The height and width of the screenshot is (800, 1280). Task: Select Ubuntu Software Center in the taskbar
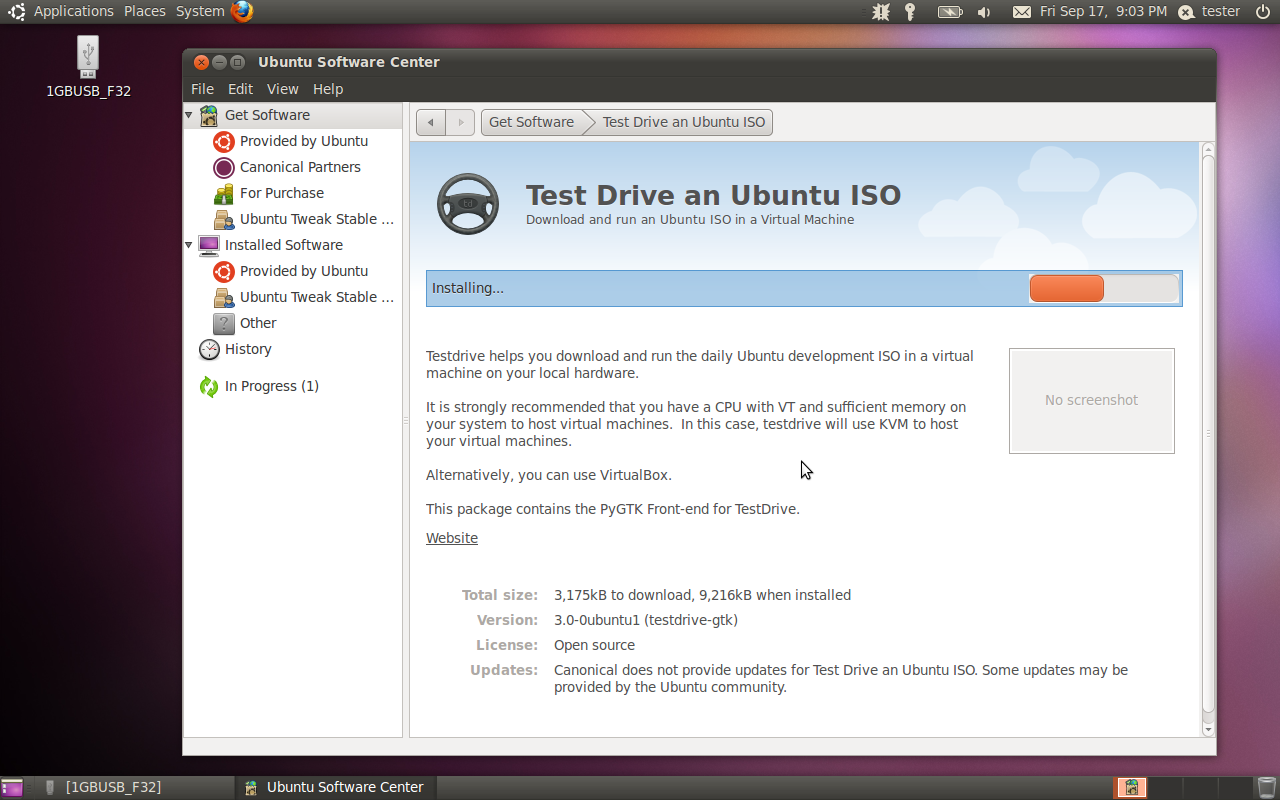pos(335,788)
